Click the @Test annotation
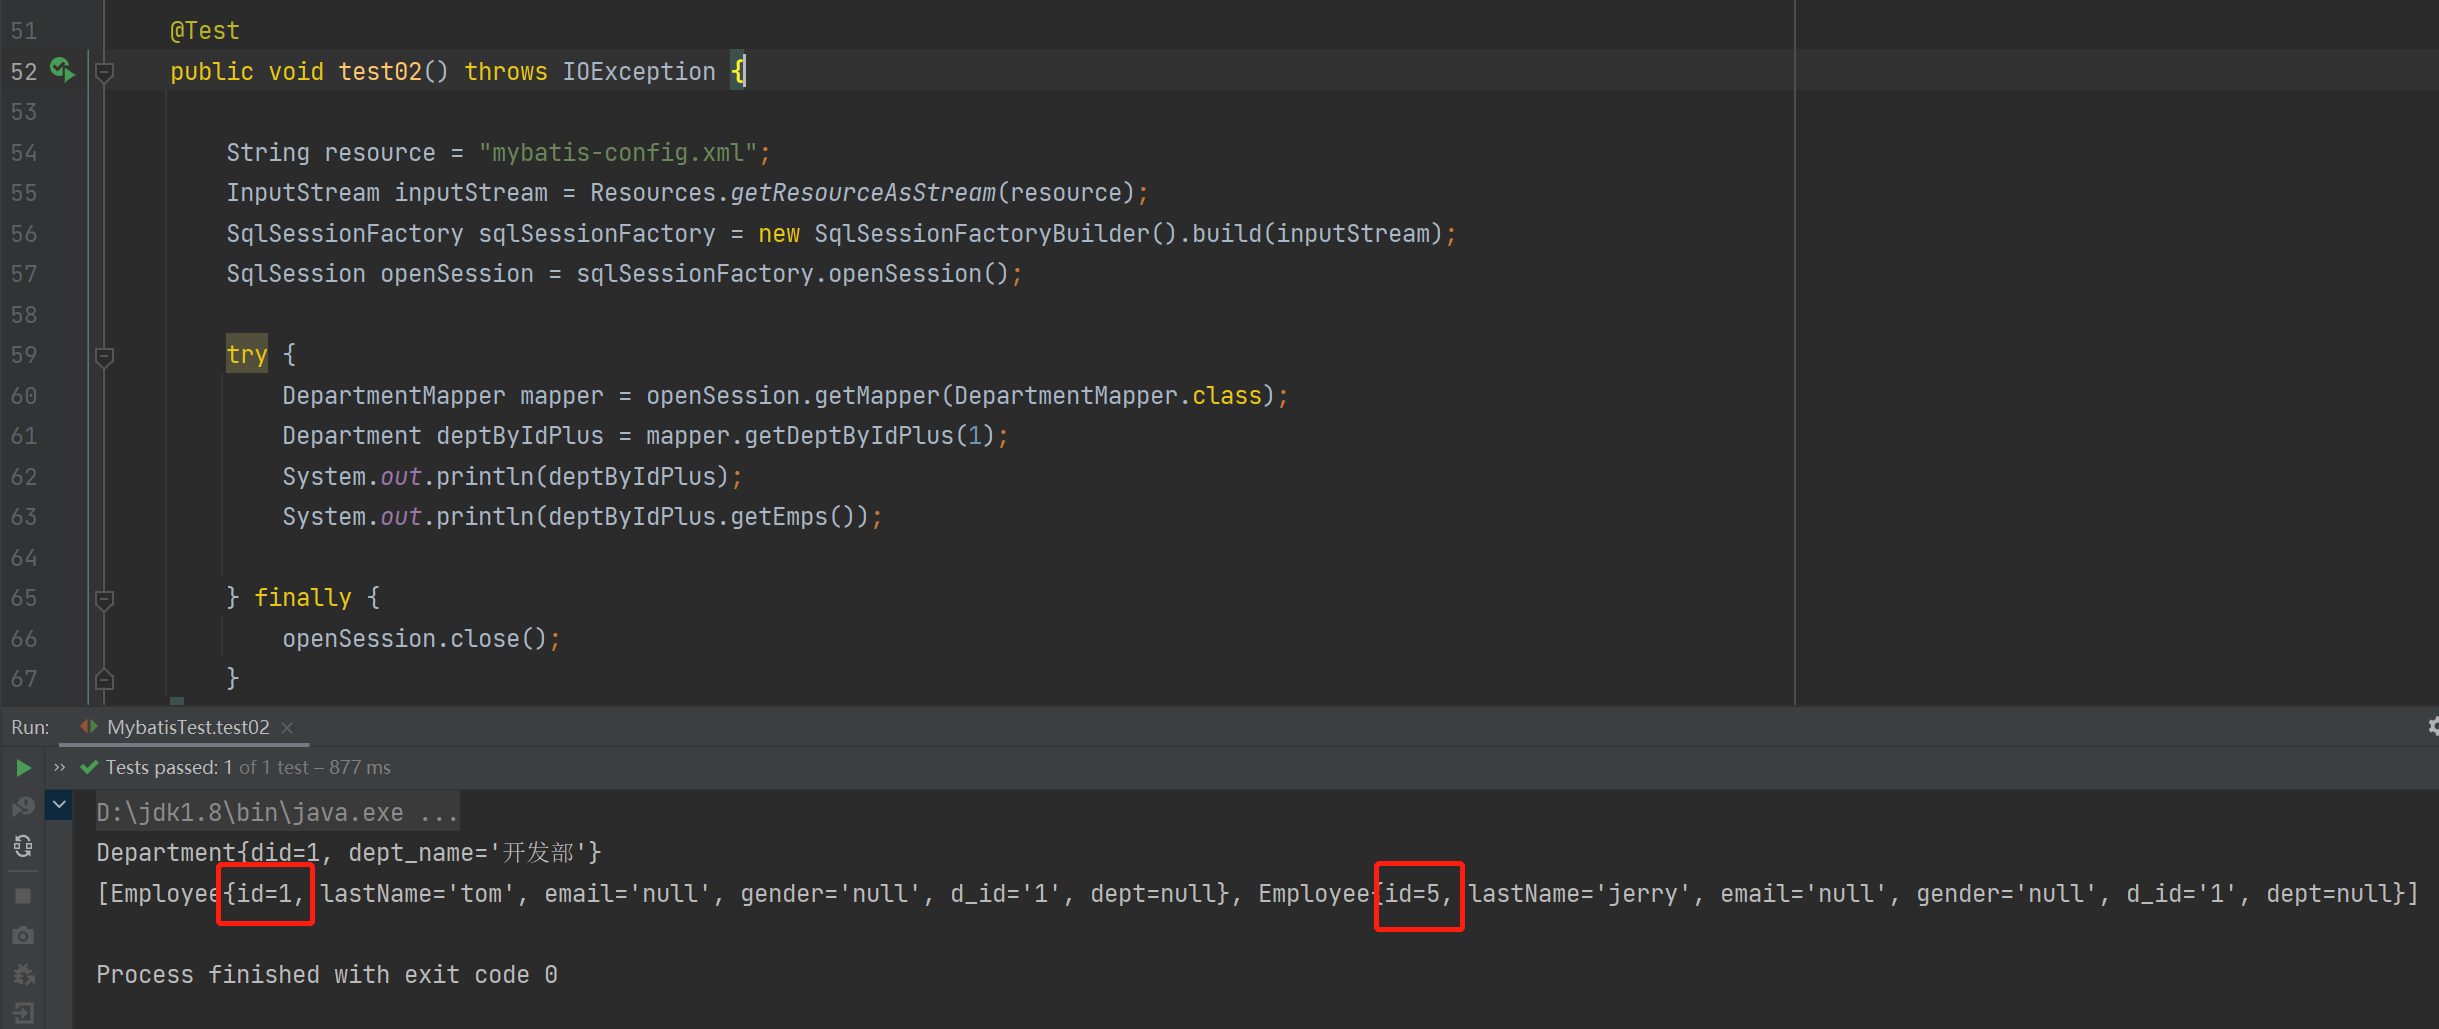 (x=205, y=31)
